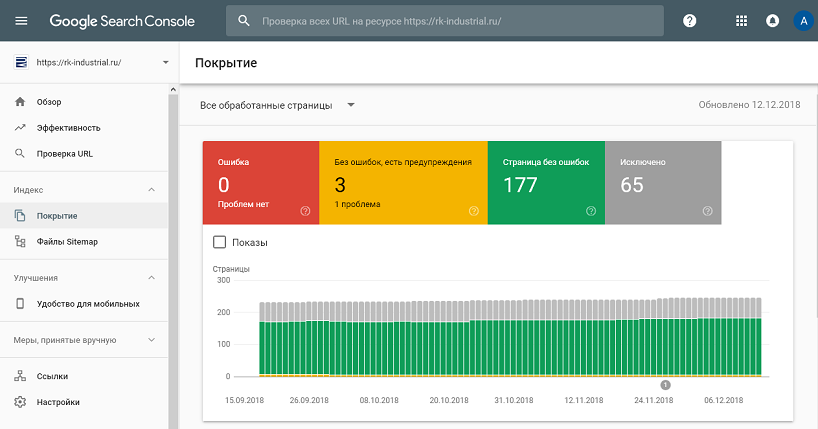Open Файлы Sitemap page
818x429 pixels.
[84, 241]
